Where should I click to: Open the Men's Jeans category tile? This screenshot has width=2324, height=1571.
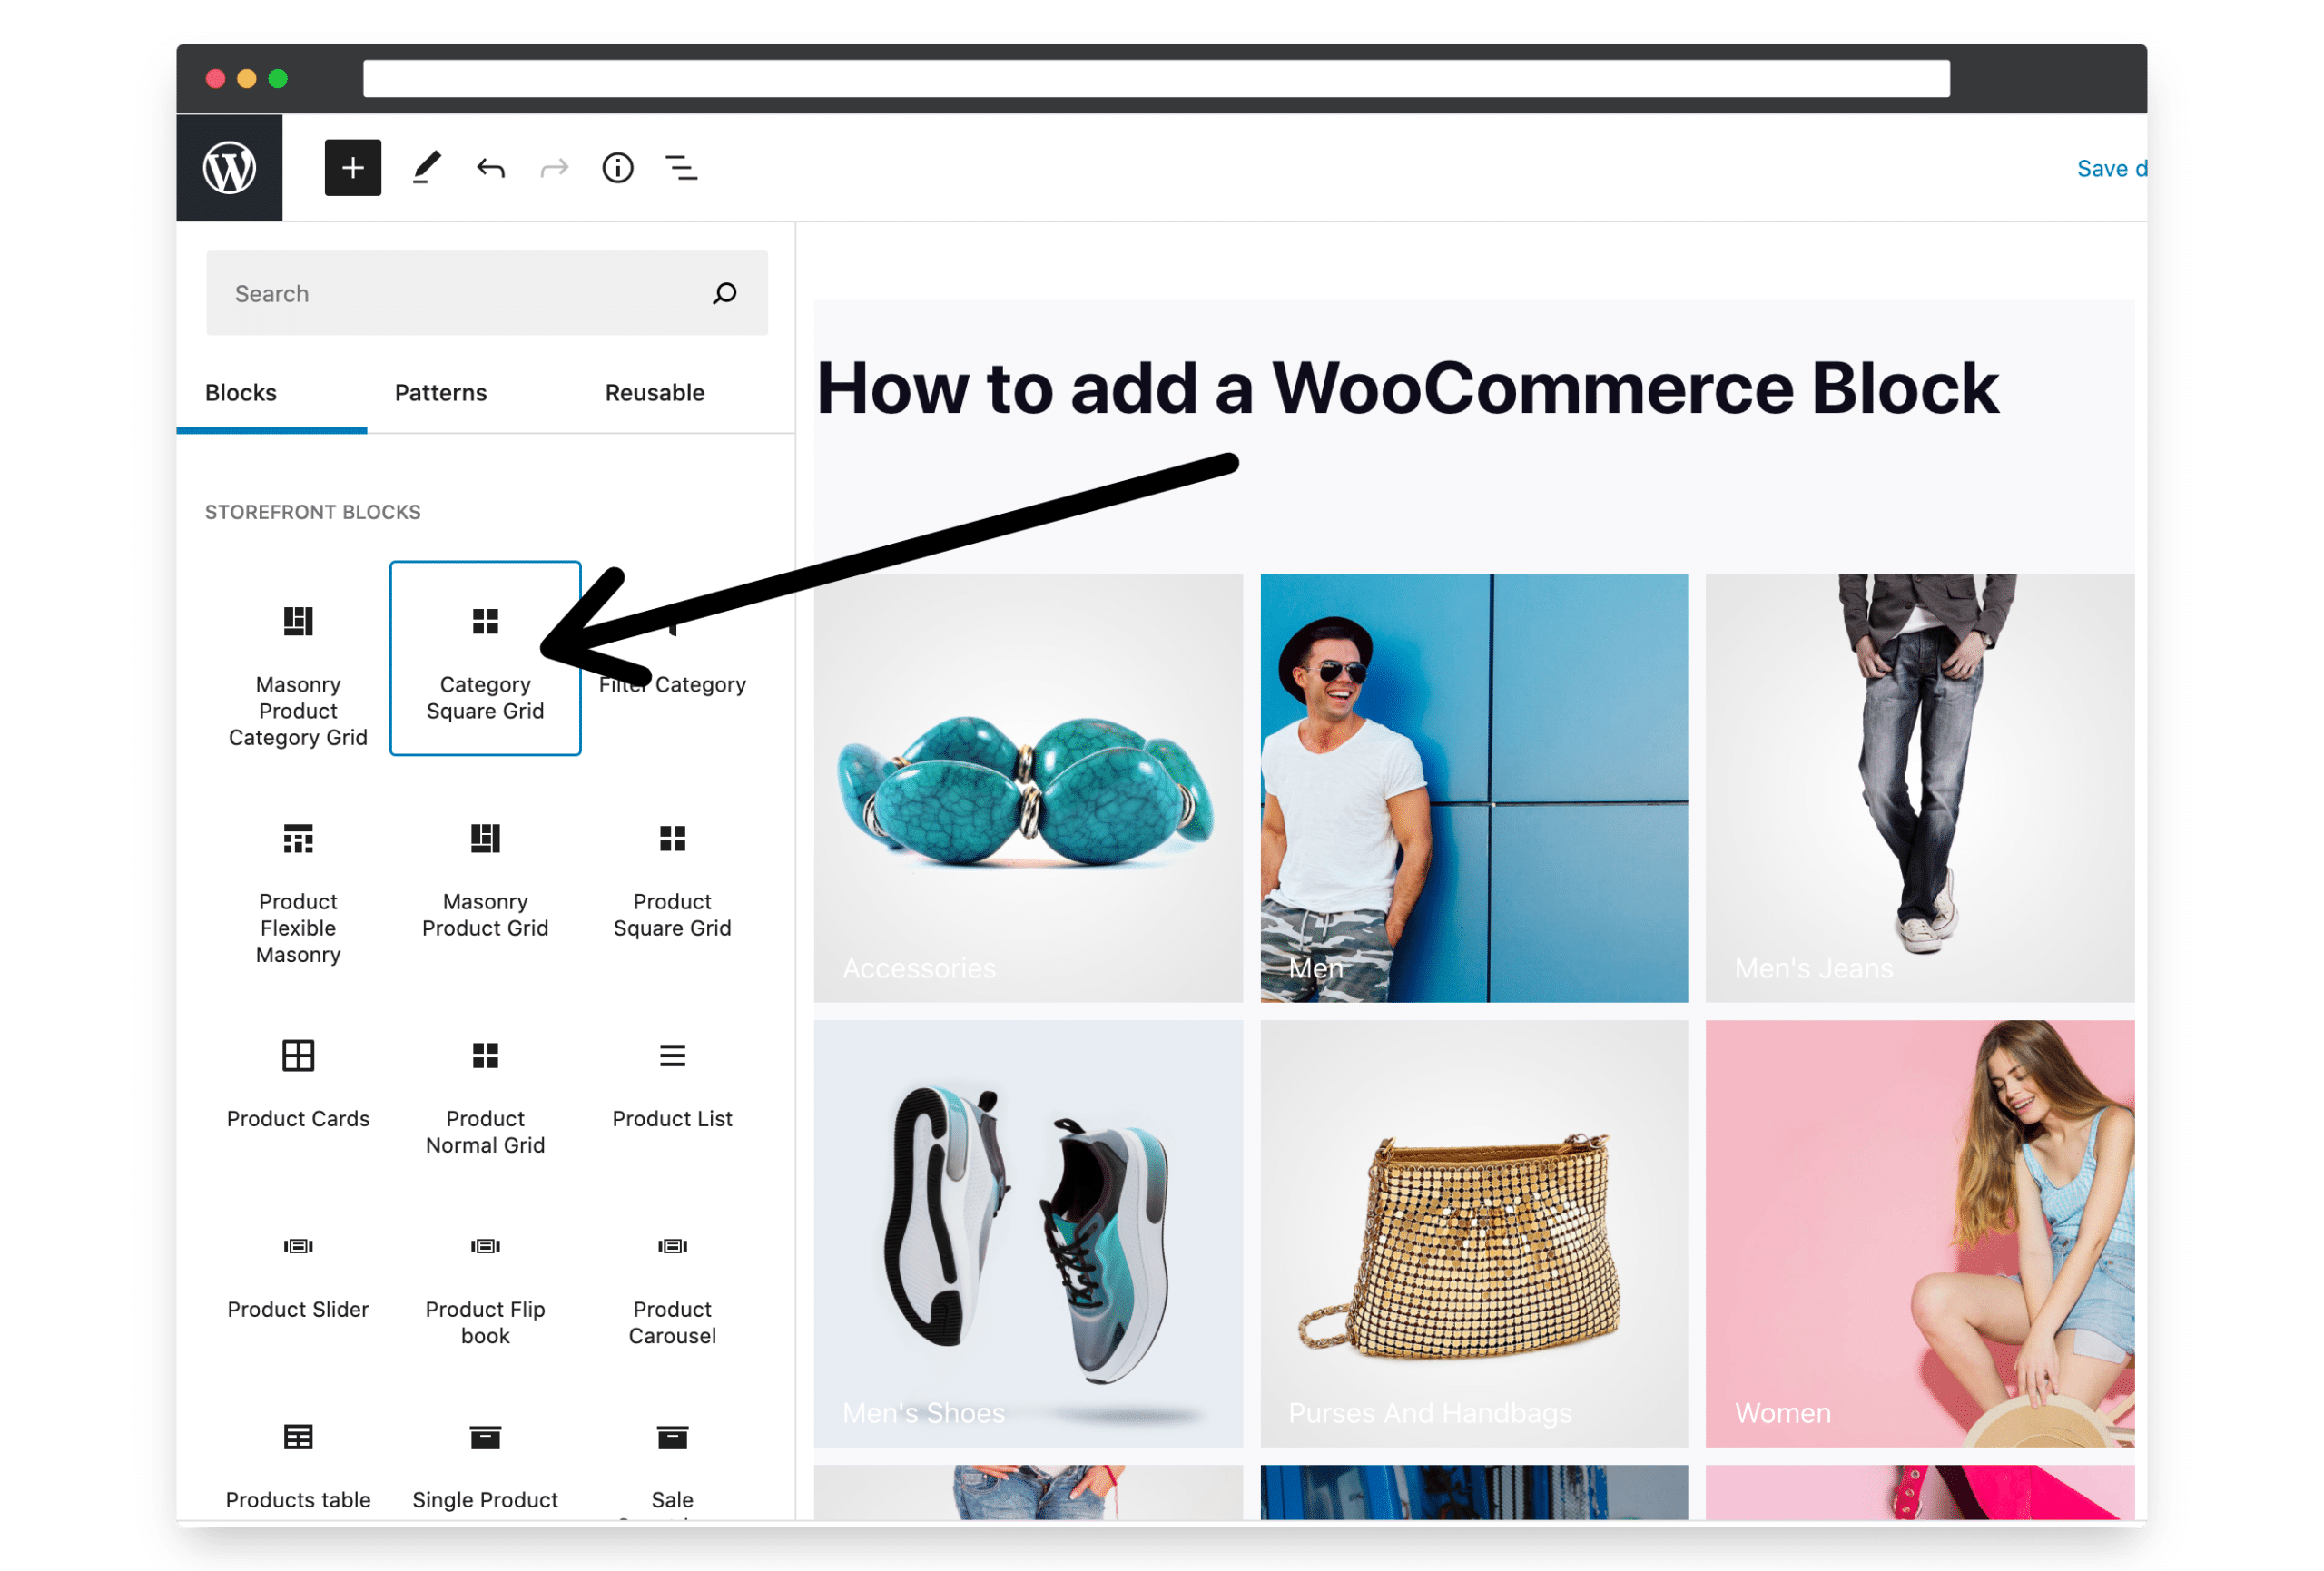click(1920, 787)
